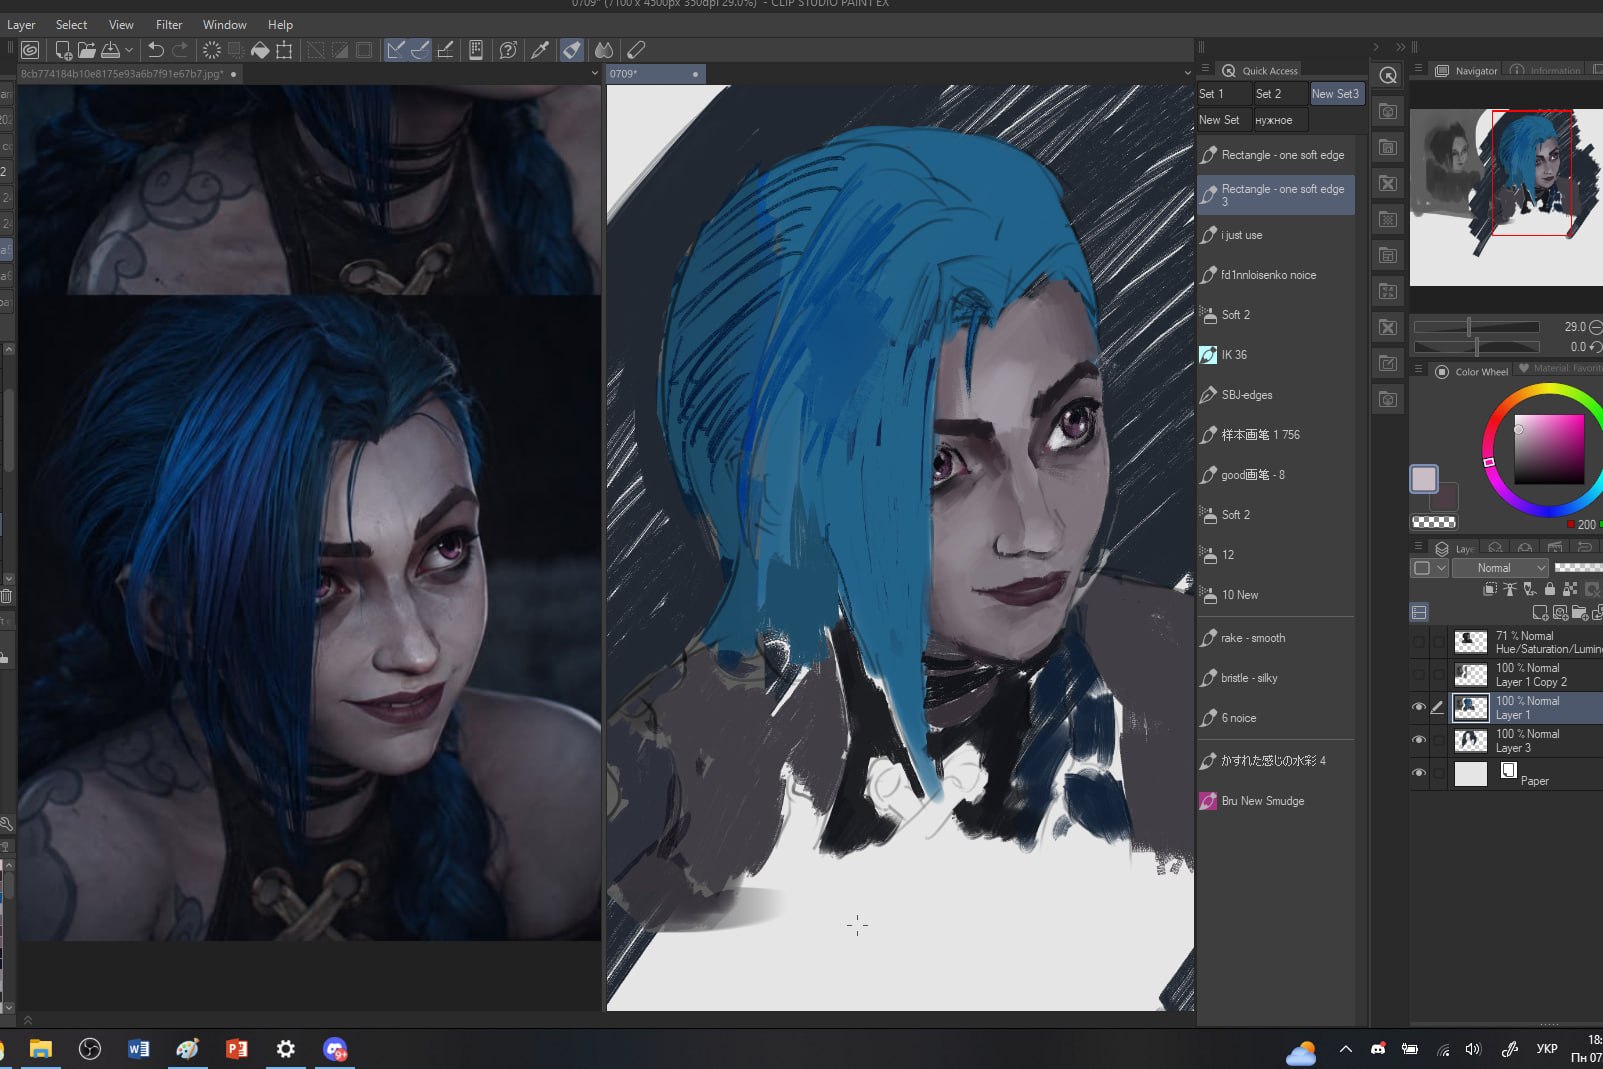
Task: Select 'Rectangle - one soft edge 3' brush
Action: tap(1276, 195)
